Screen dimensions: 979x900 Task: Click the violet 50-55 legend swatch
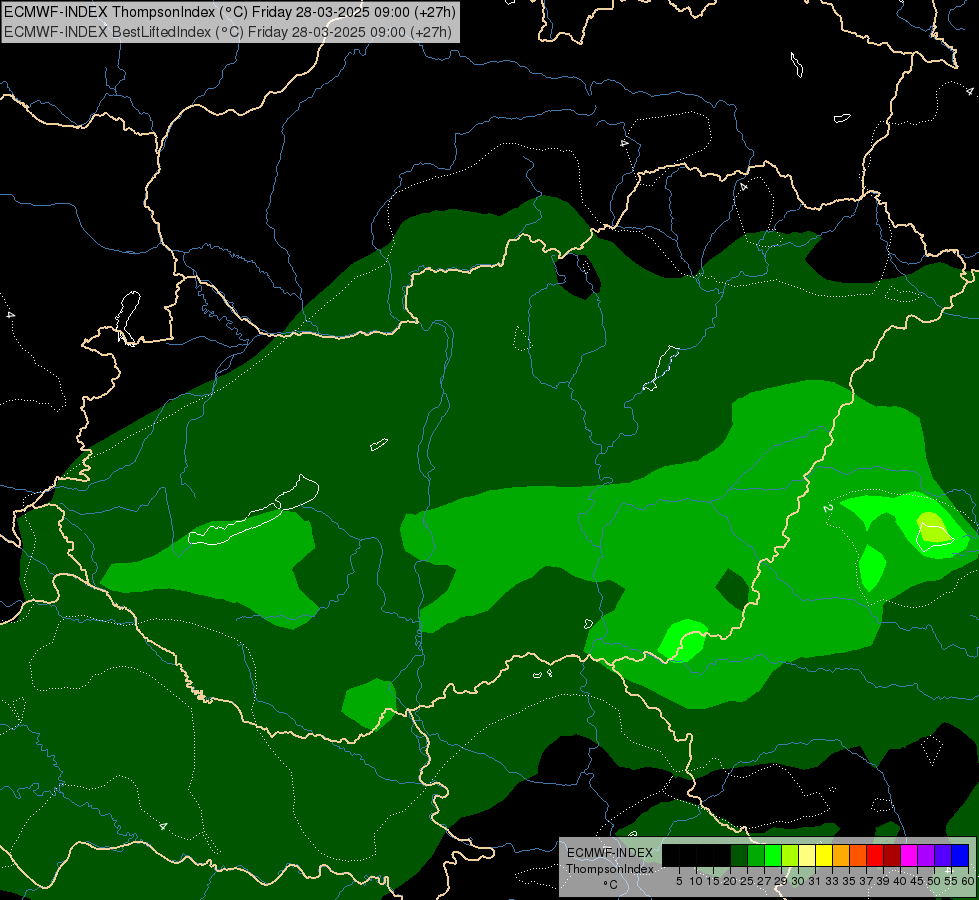click(943, 855)
